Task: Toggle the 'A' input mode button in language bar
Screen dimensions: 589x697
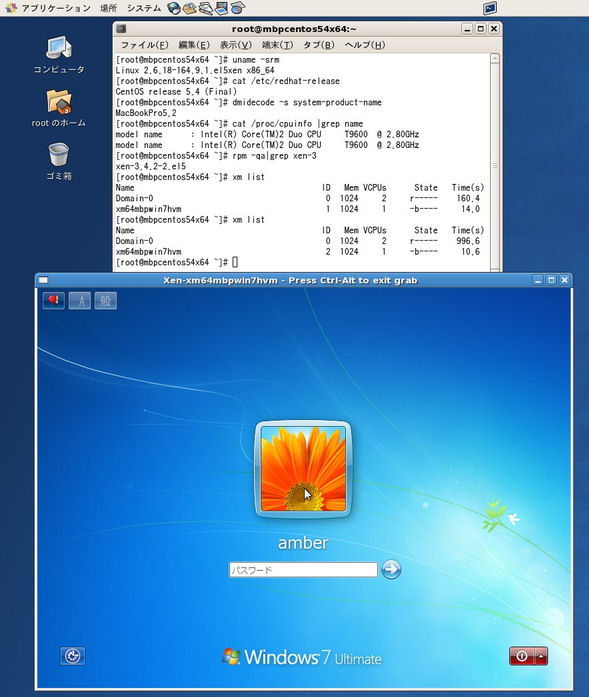Action: point(80,300)
